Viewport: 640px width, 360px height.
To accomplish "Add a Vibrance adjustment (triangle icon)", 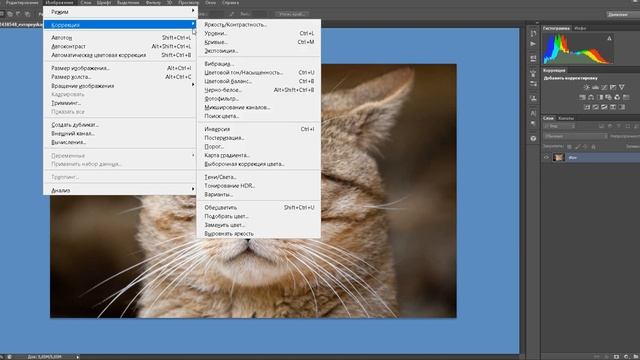I will (x=622, y=87).
